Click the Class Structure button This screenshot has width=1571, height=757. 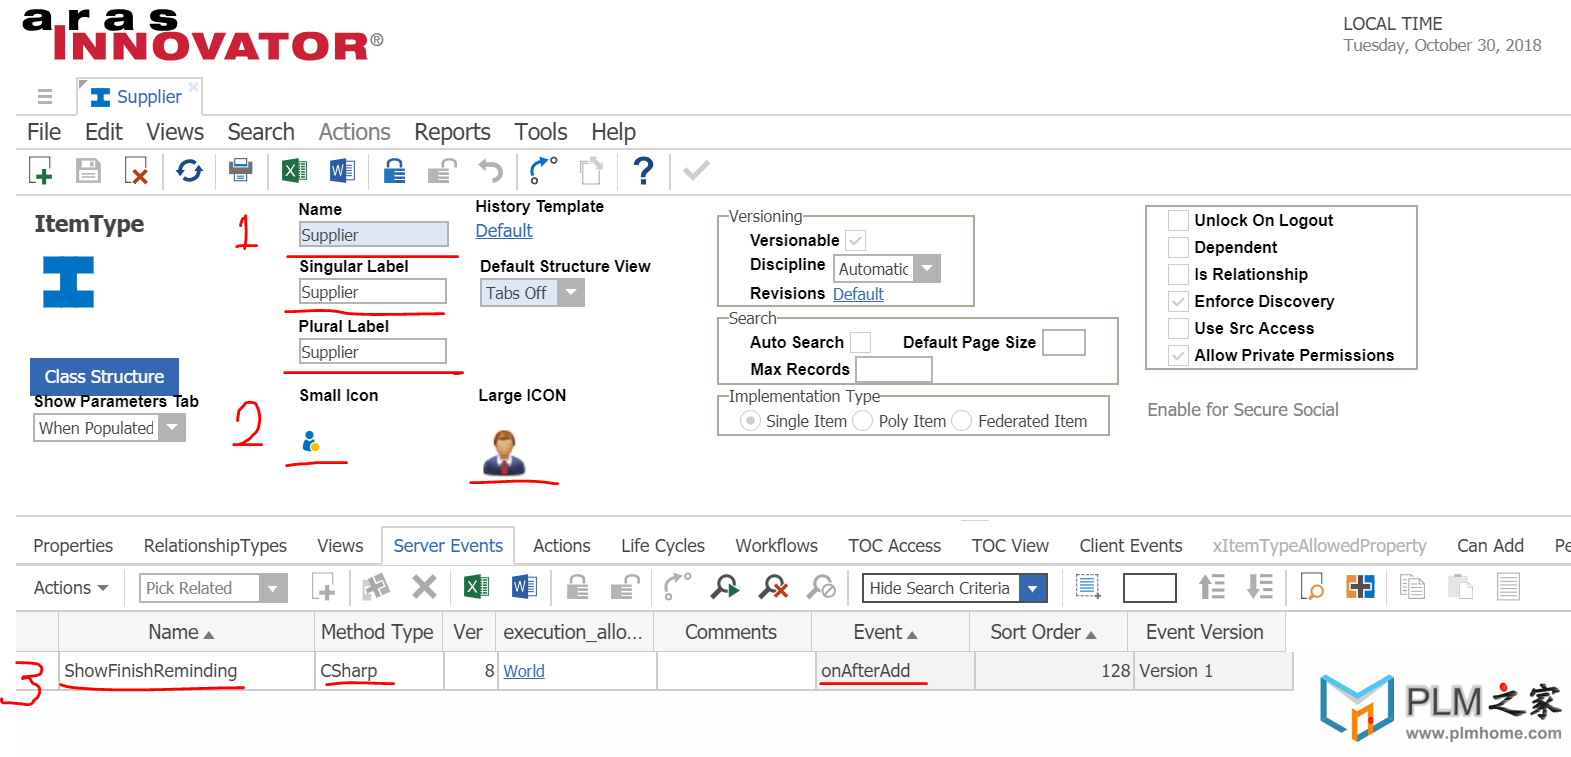[x=104, y=377]
